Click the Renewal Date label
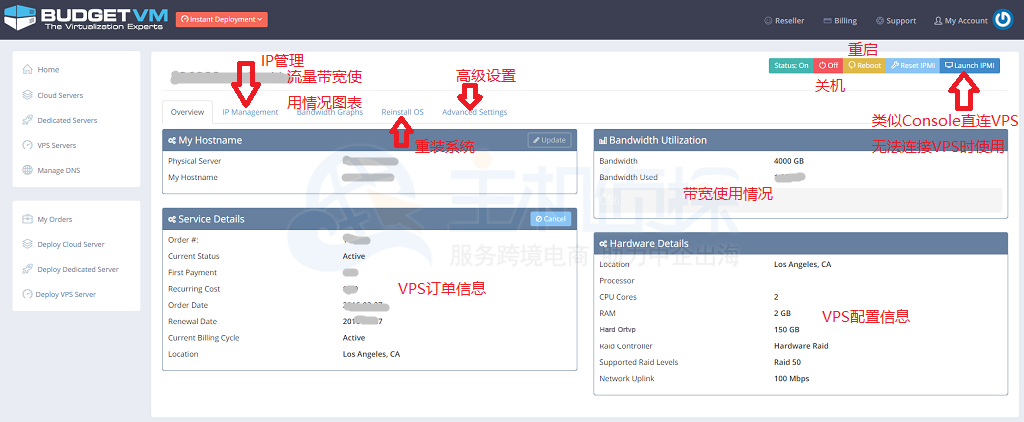Image resolution: width=1024 pixels, height=422 pixels. [193, 322]
